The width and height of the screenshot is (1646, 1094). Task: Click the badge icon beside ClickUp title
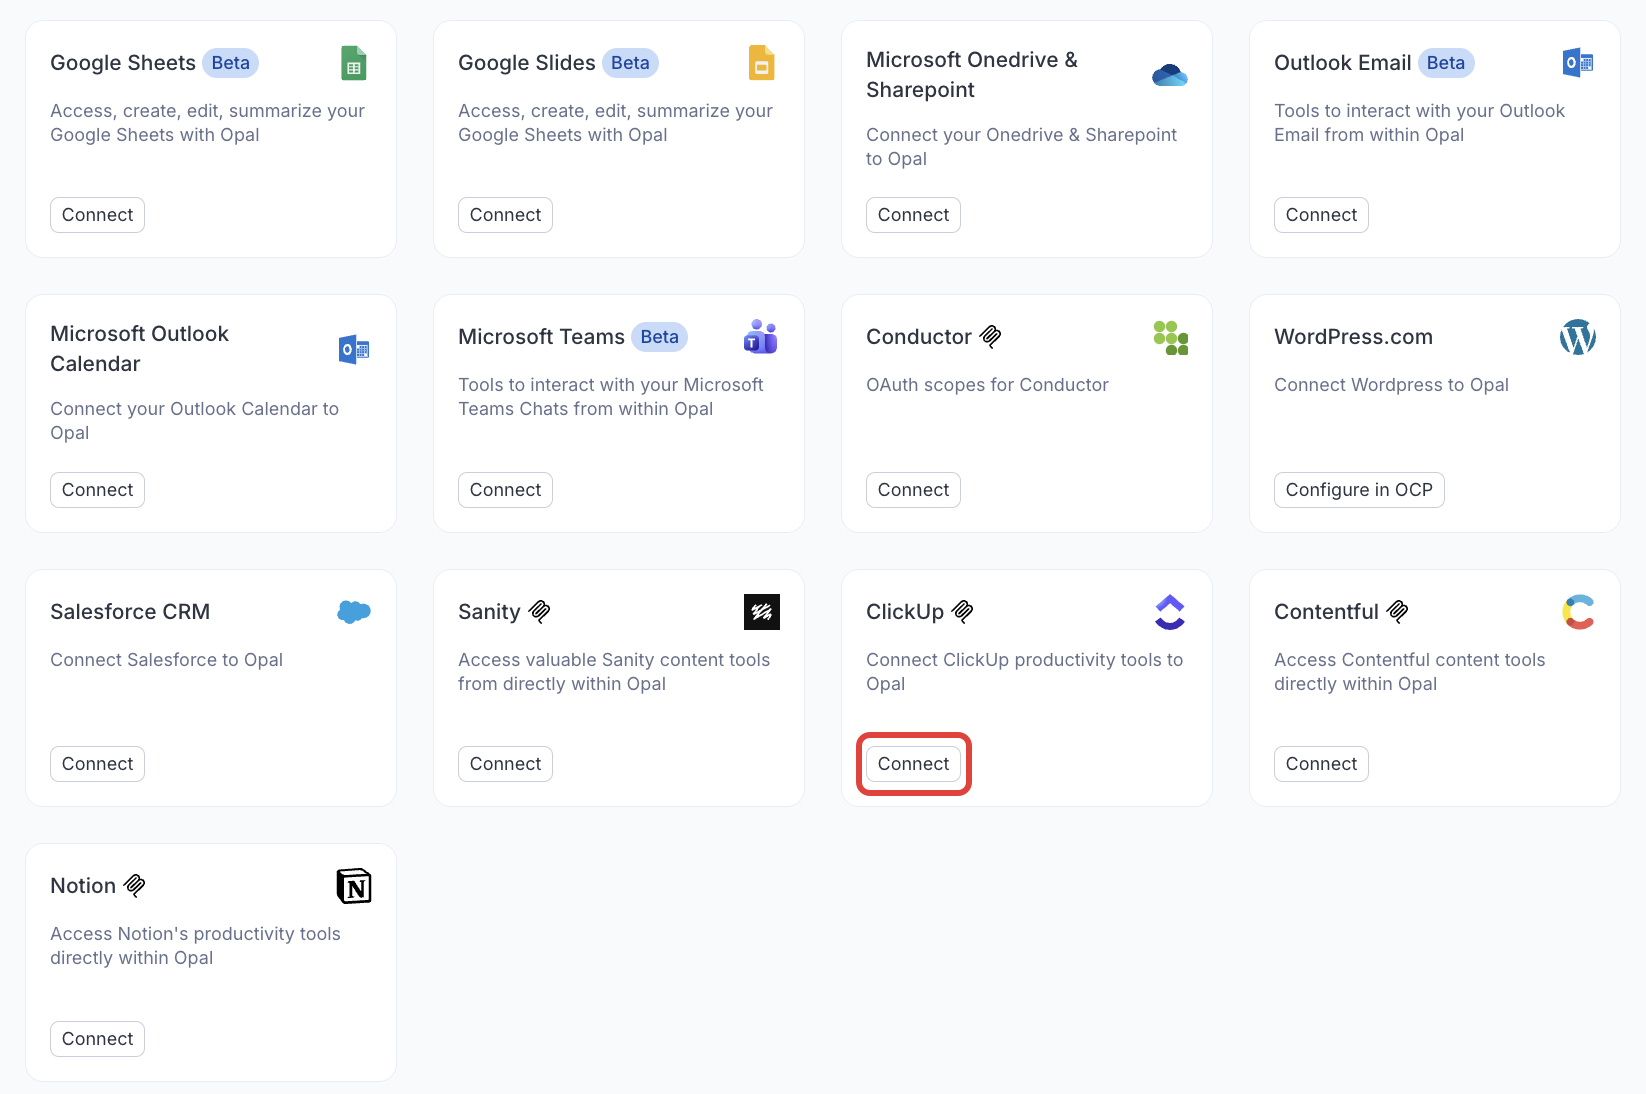pos(962,612)
